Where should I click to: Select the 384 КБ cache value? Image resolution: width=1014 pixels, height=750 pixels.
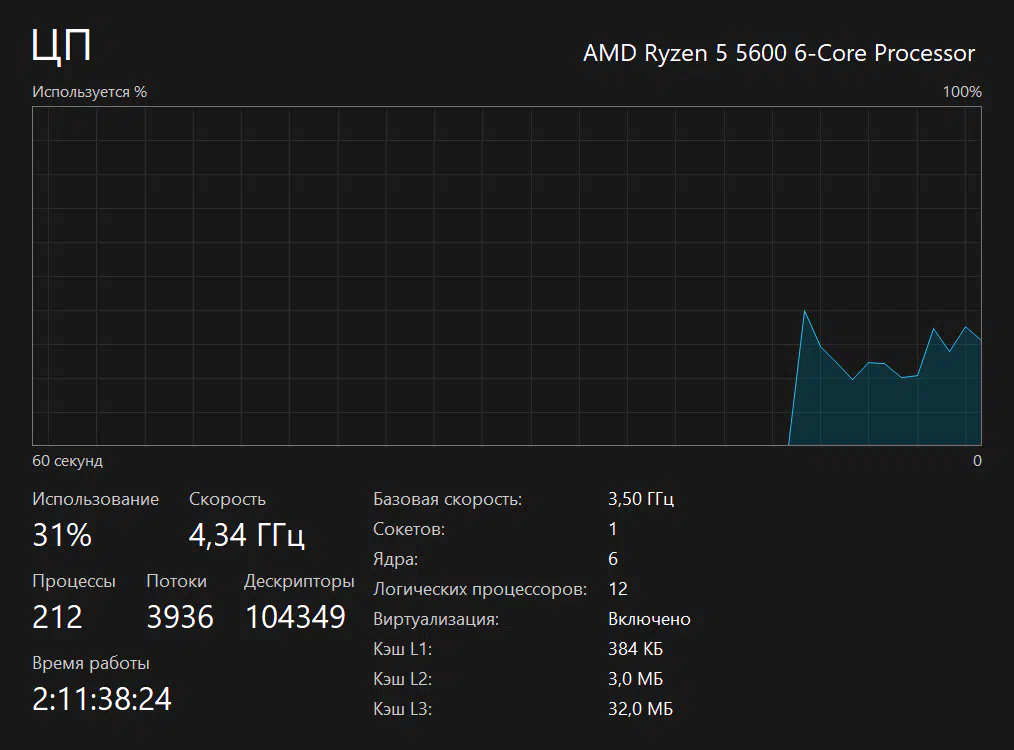coord(635,649)
